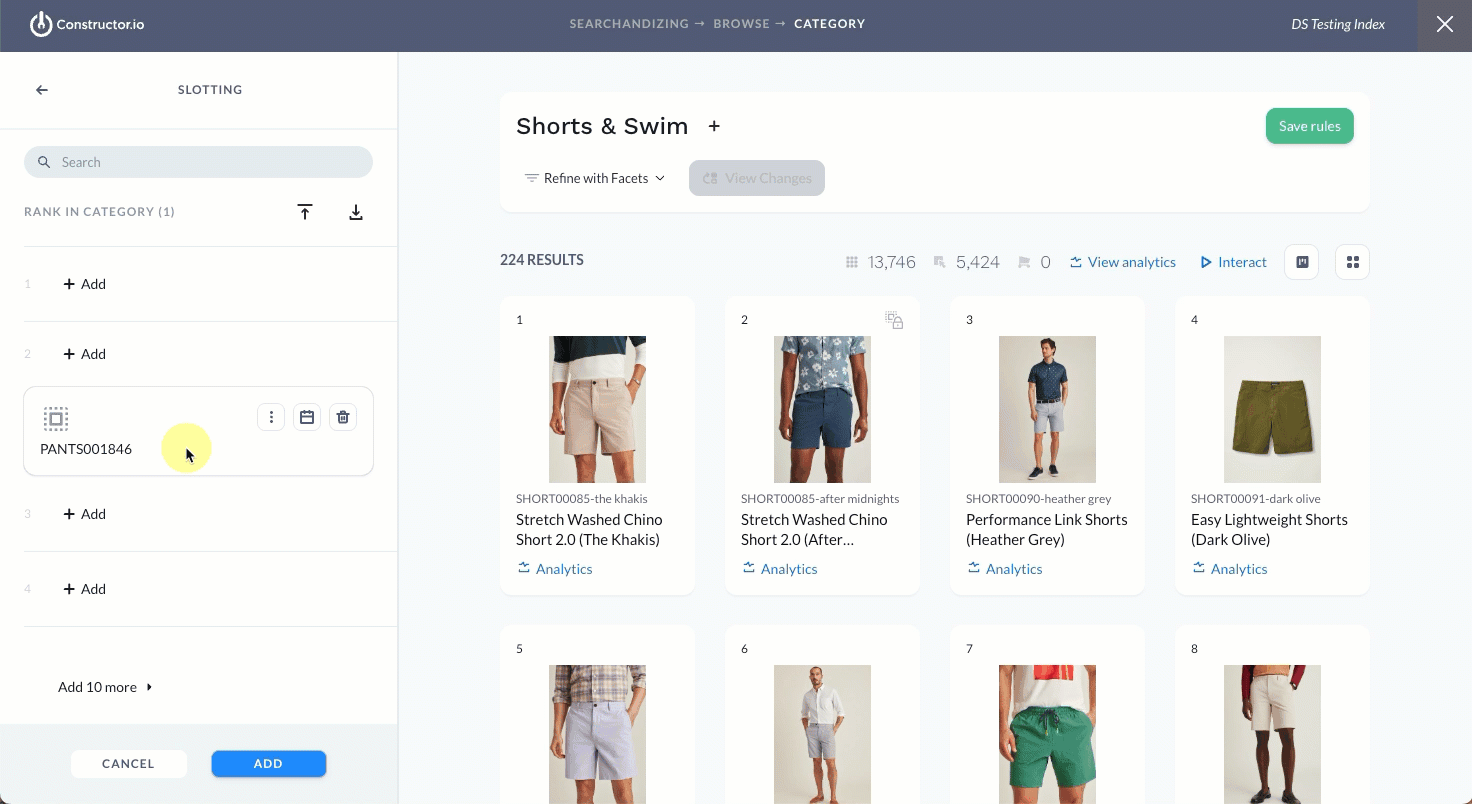
Task: Click the RANK IN CATEGORY (1) label
Action: [100, 212]
